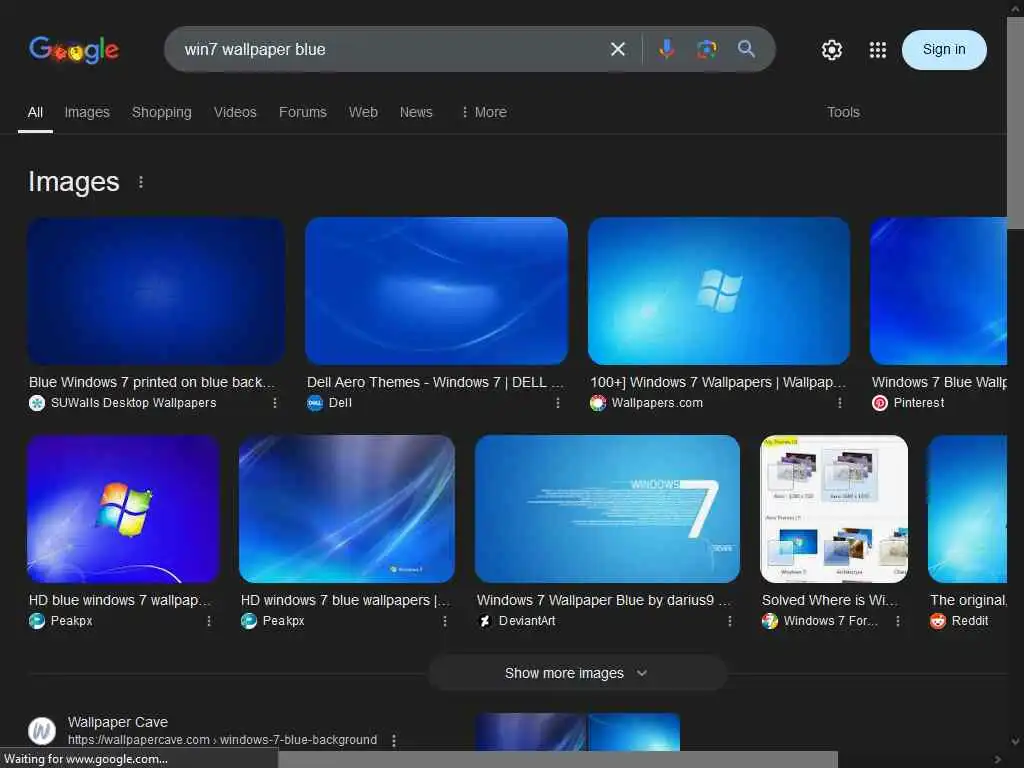Open wallpapercave.com windows-7-blue-background URL

click(222, 740)
